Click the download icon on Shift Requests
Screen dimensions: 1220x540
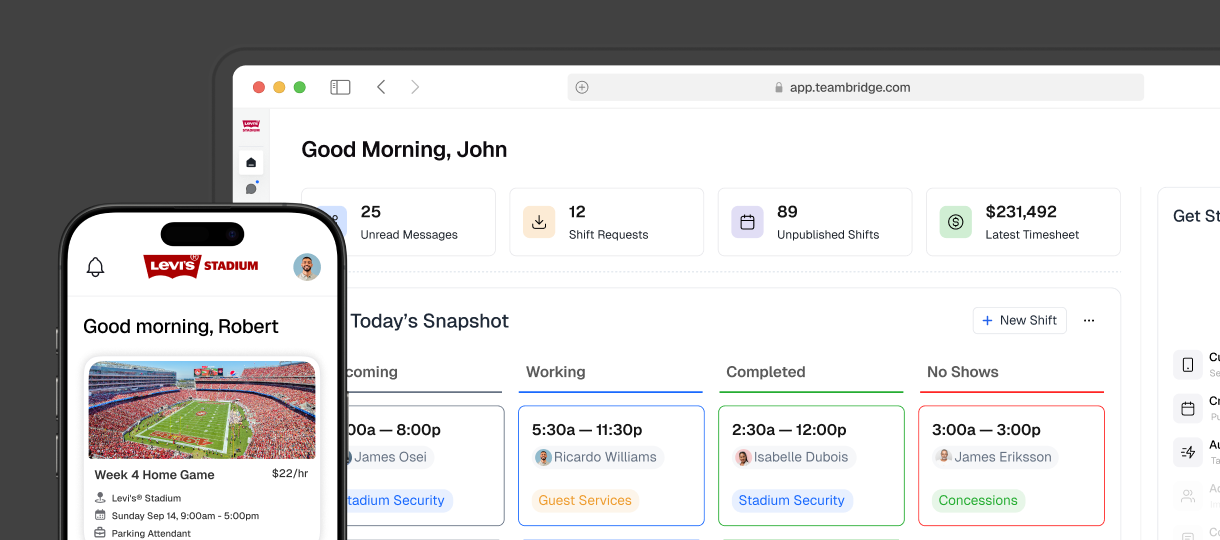pos(539,222)
